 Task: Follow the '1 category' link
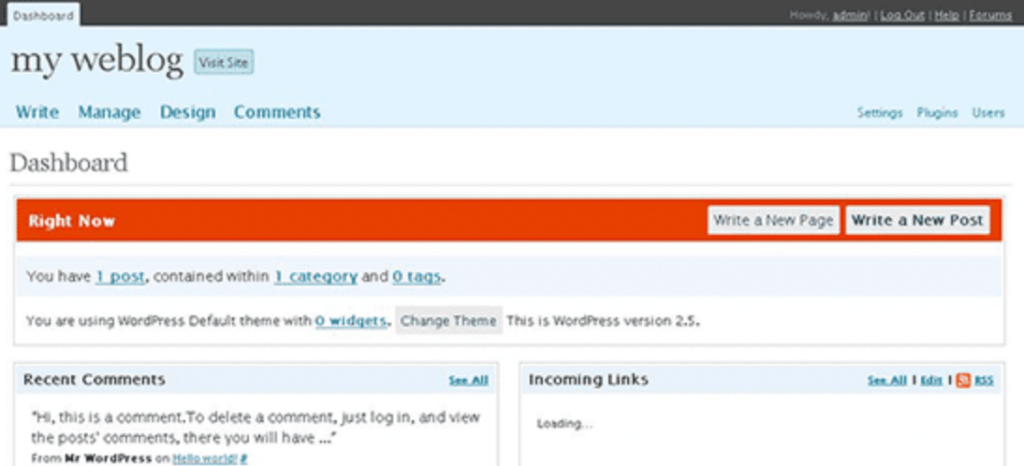pos(315,277)
